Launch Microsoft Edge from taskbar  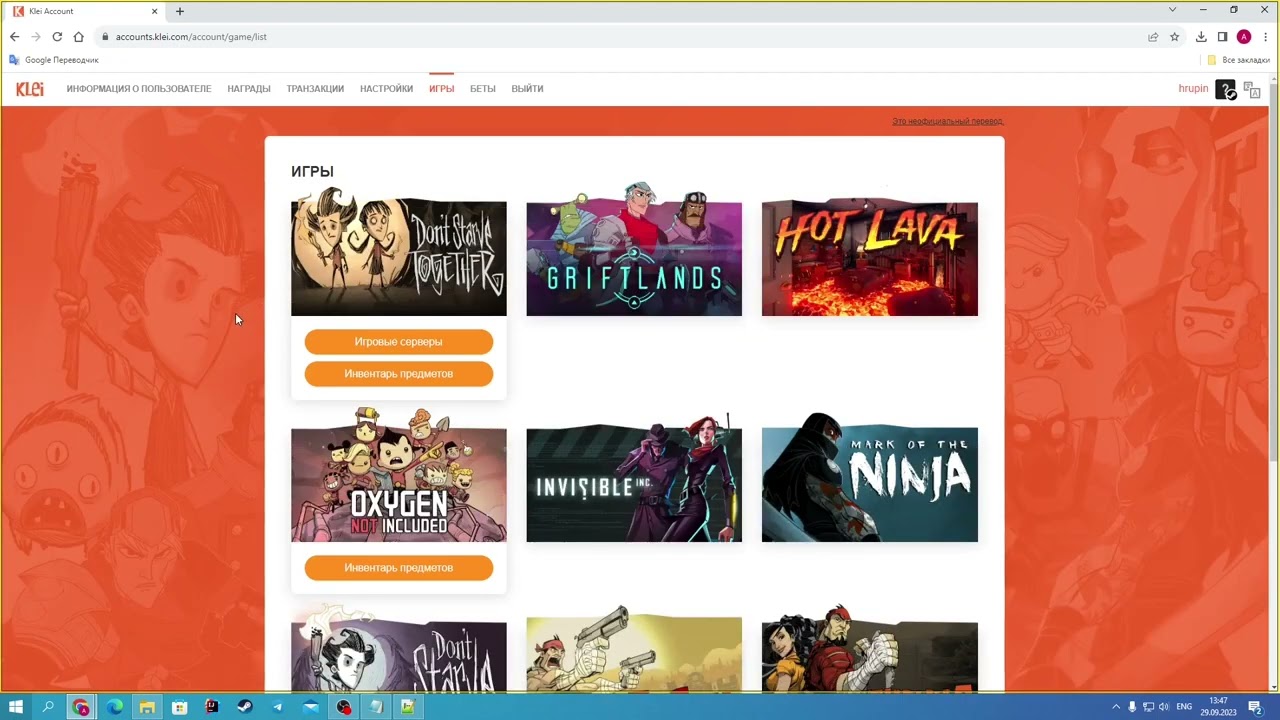(x=114, y=707)
